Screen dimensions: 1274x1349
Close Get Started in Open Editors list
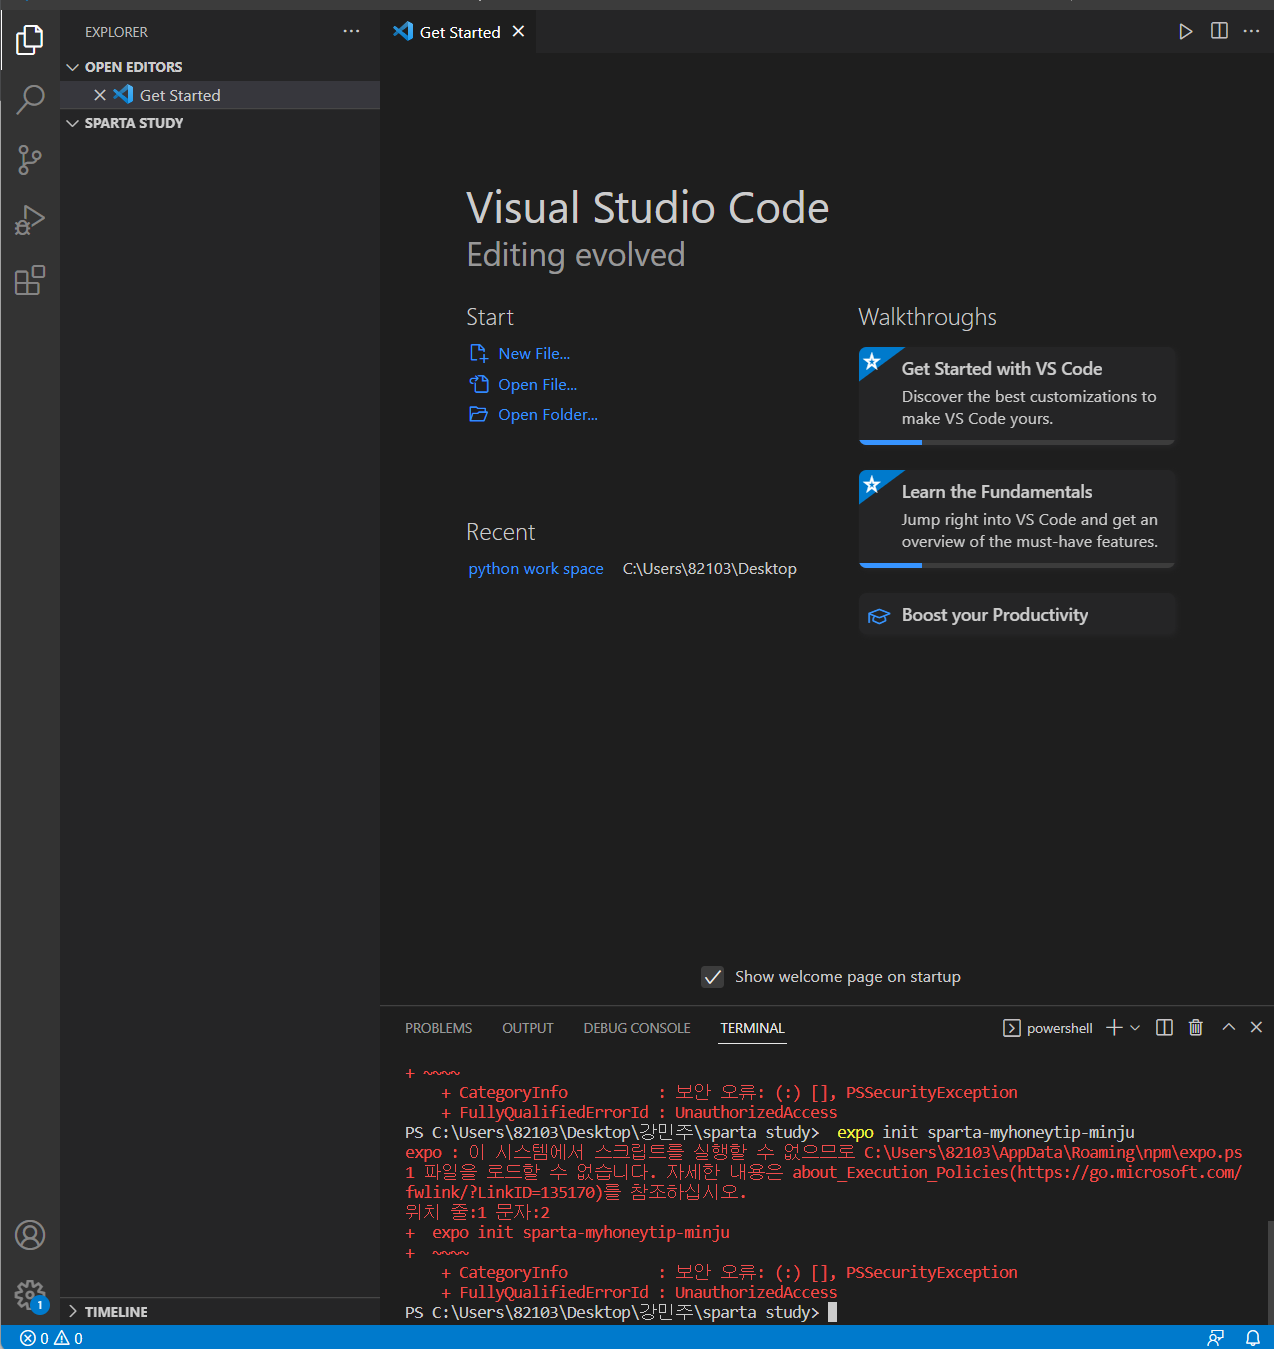pyautogui.click(x=100, y=95)
